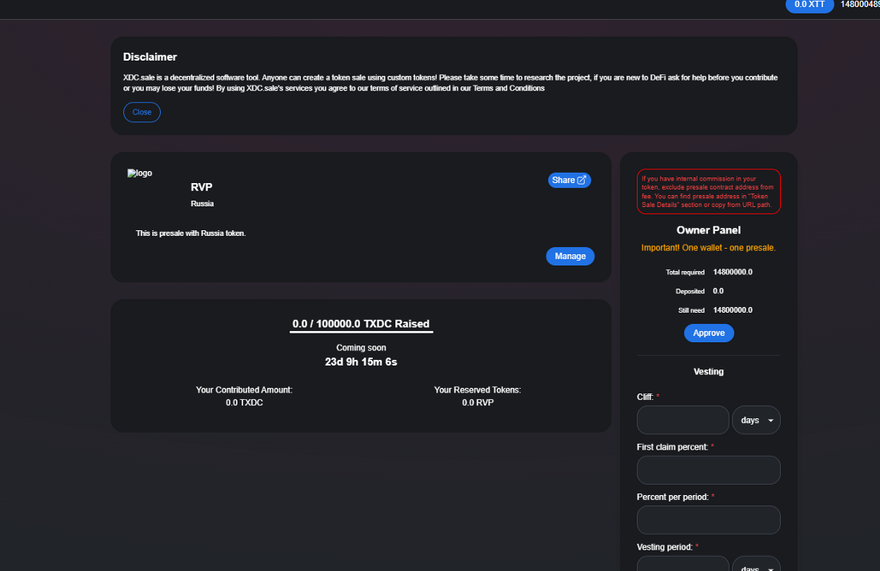Click the wallet address in the header
This screenshot has height=571, width=880.
(x=859, y=5)
